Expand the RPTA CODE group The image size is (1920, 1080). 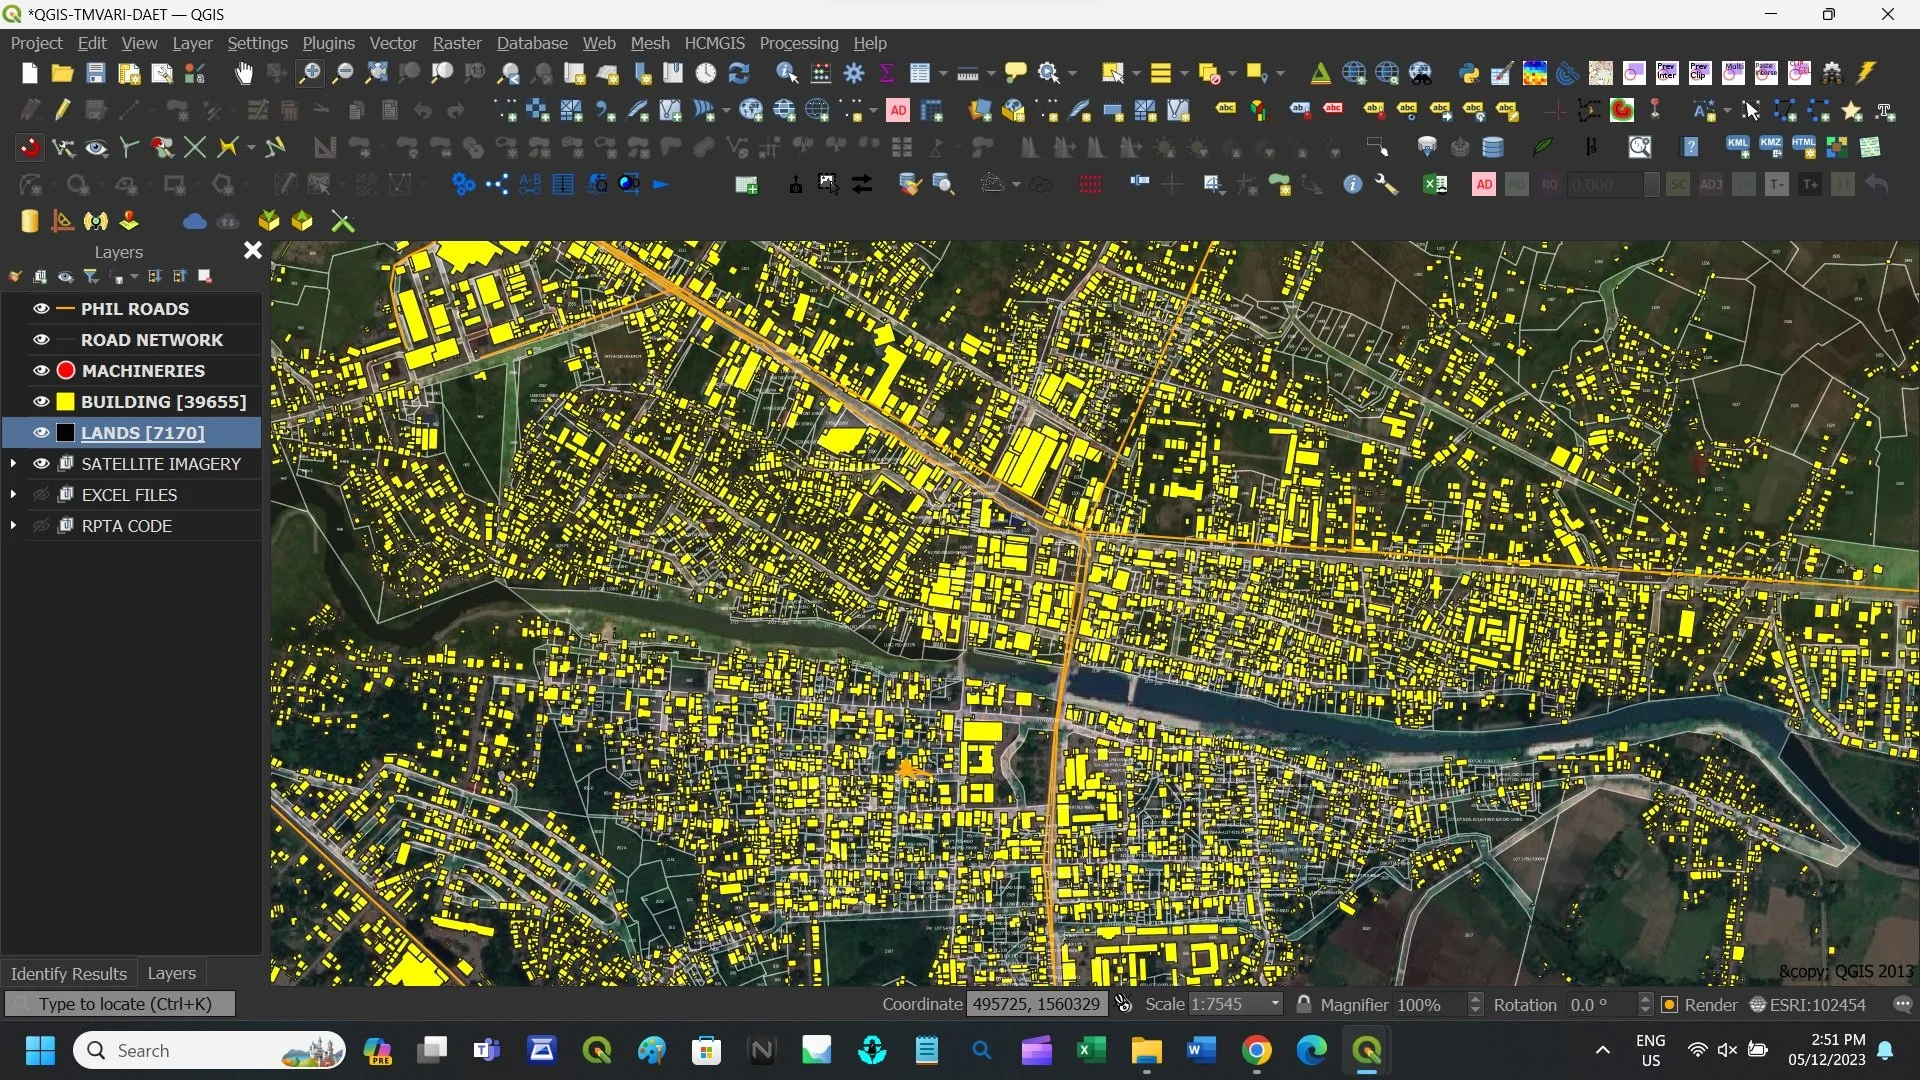tap(13, 526)
